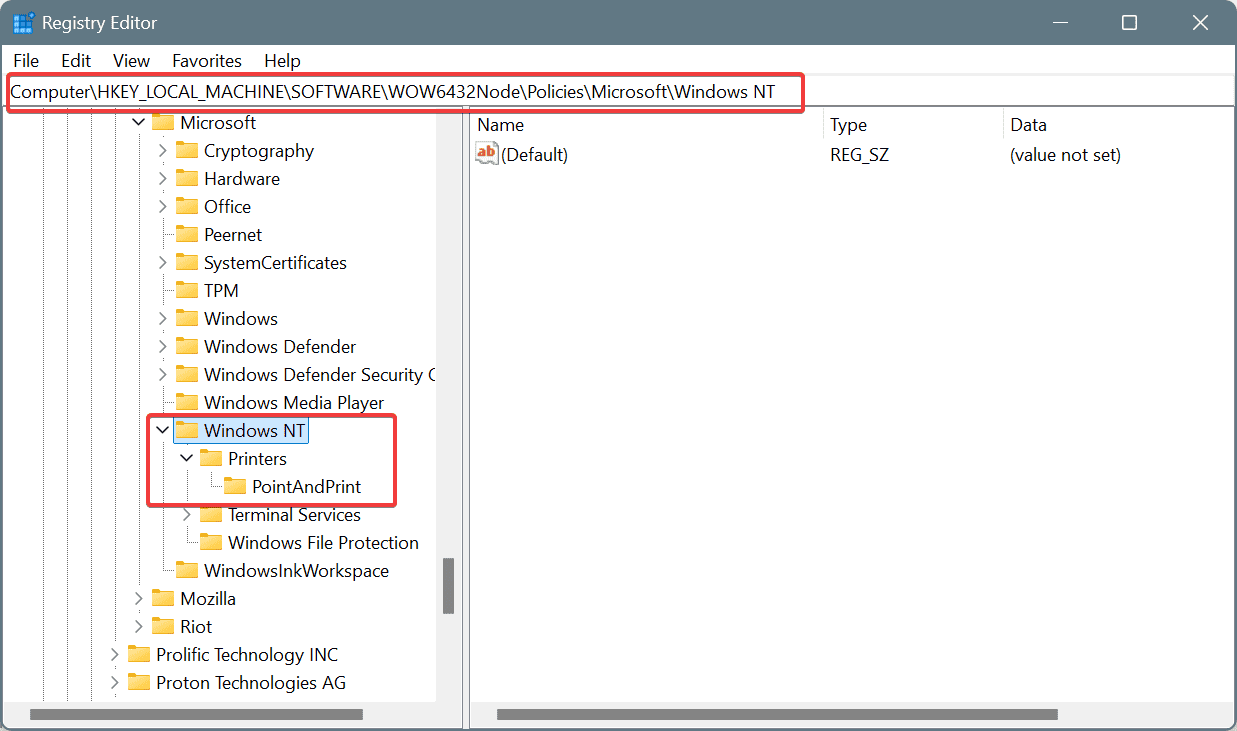Click the Registry Editor app icon in title bar

coord(24,22)
